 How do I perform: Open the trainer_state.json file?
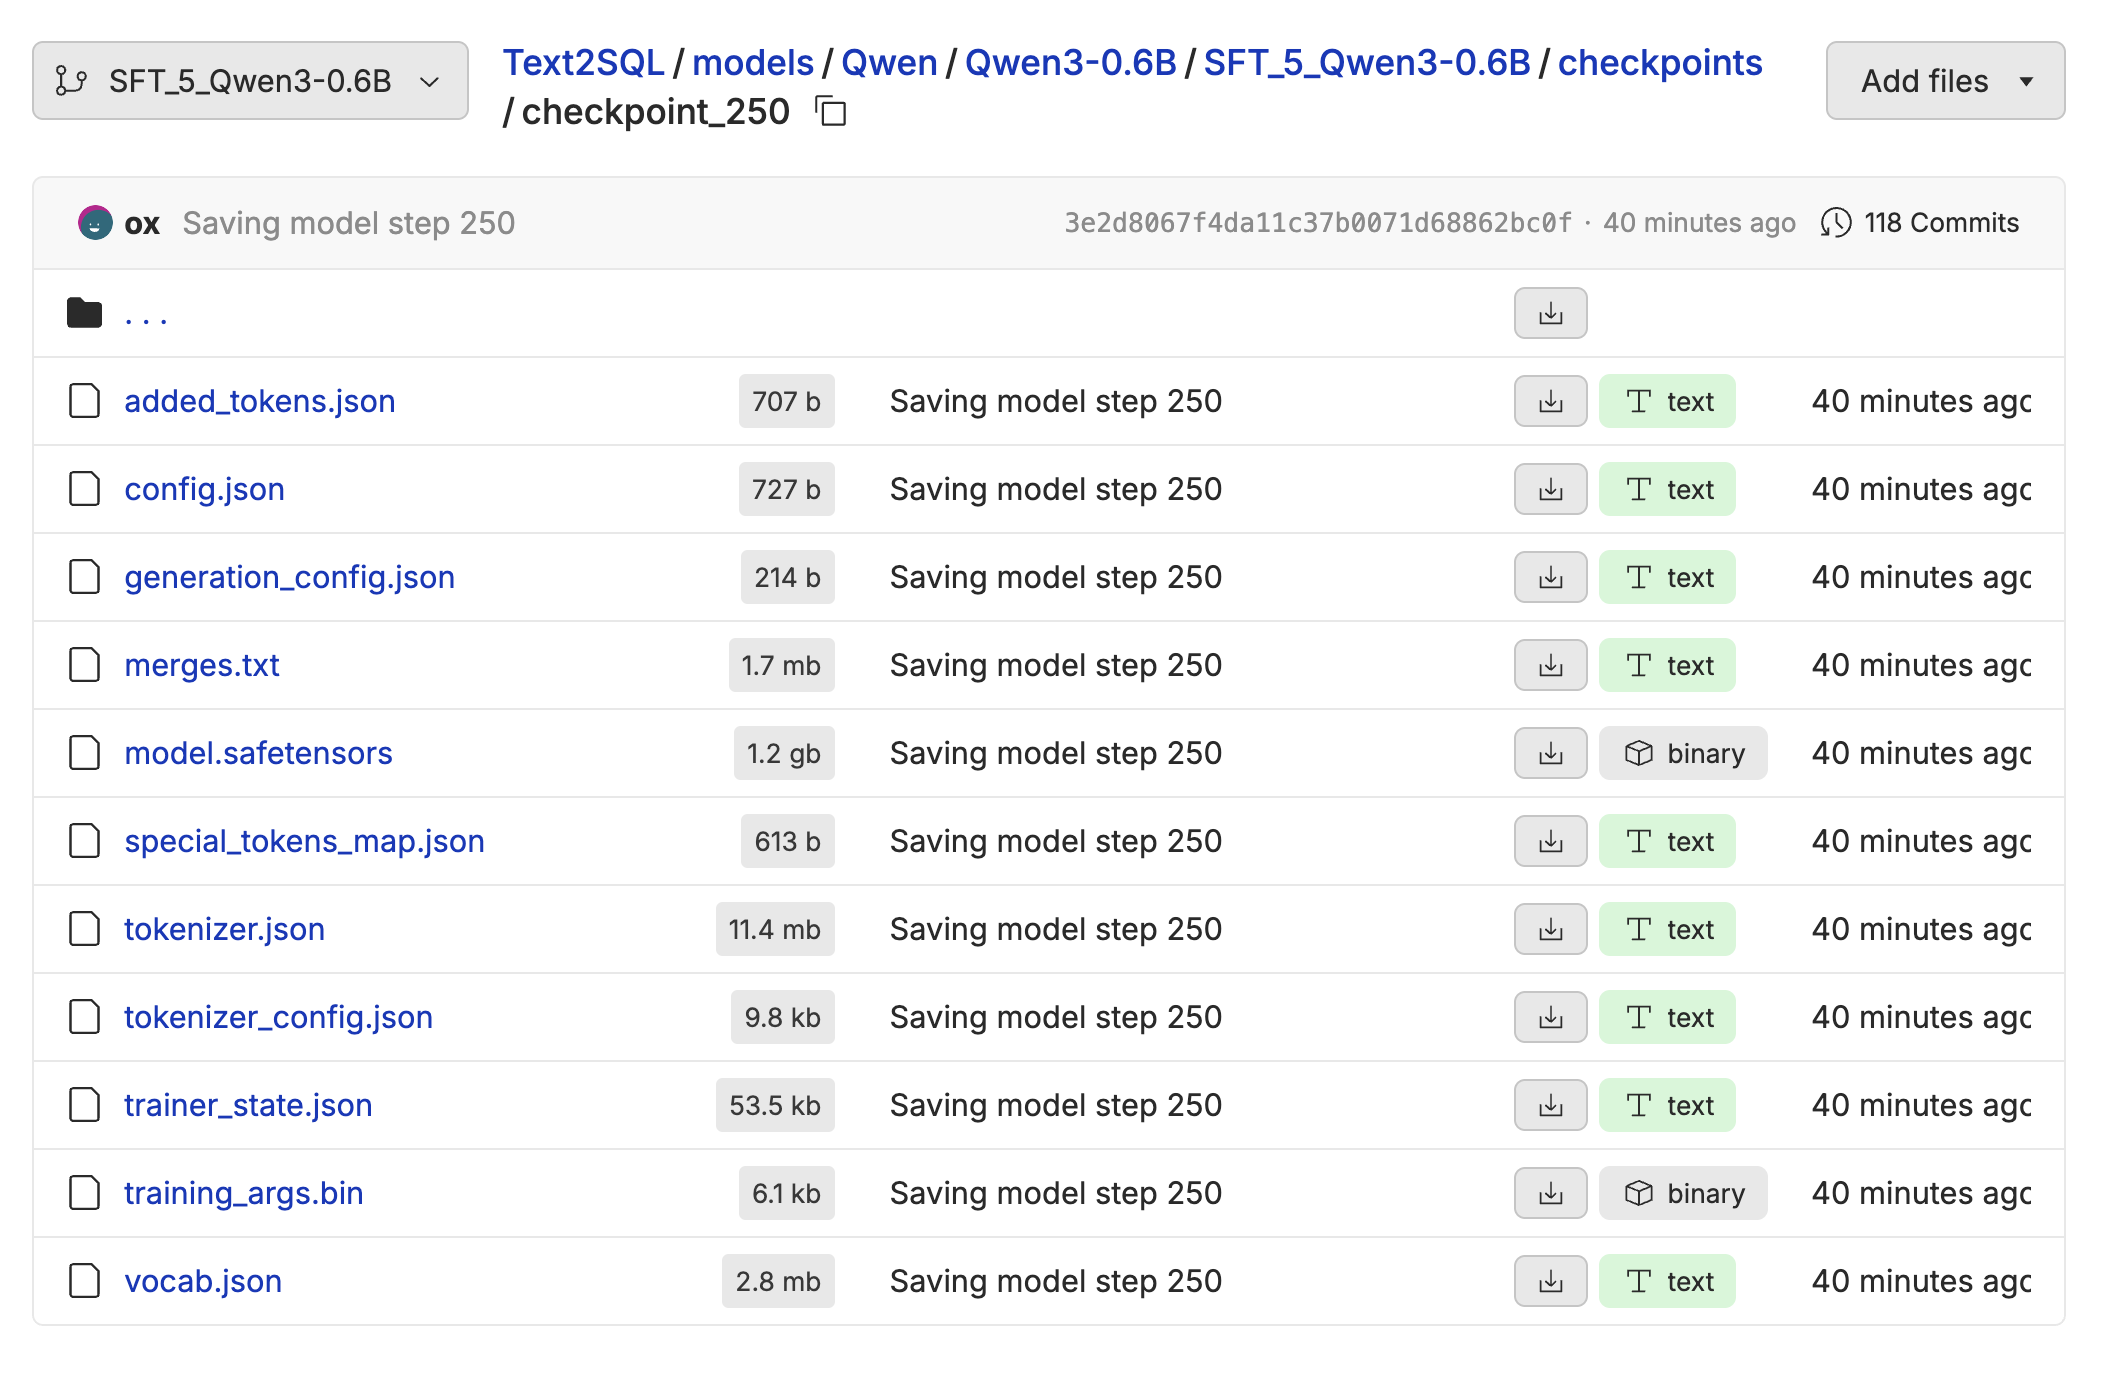click(248, 1105)
